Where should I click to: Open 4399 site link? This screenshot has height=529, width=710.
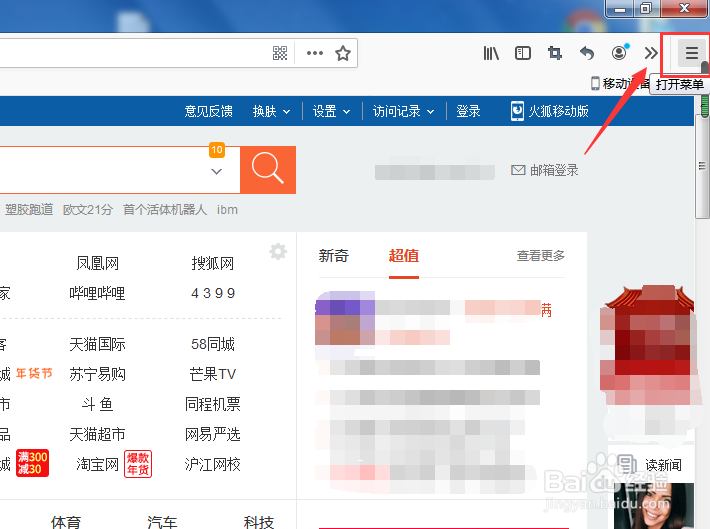(213, 293)
